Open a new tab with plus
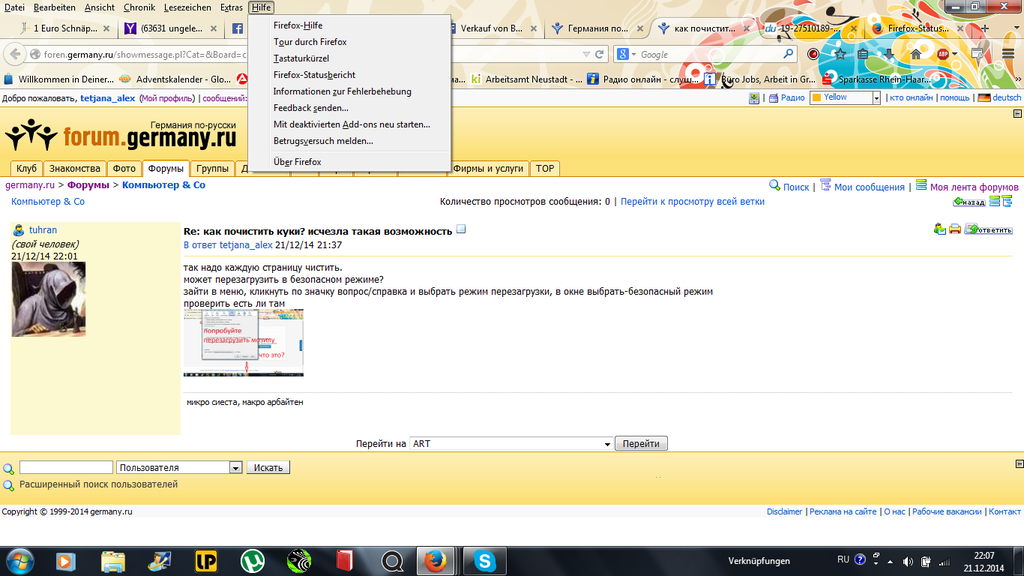Image resolution: width=1024 pixels, height=576 pixels. point(985,28)
